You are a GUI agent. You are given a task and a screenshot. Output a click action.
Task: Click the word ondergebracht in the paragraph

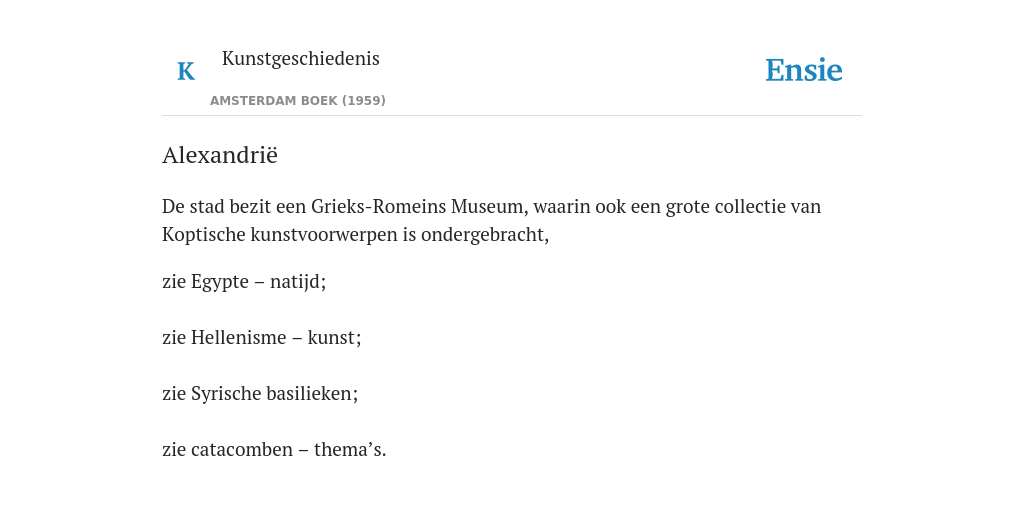coord(482,234)
